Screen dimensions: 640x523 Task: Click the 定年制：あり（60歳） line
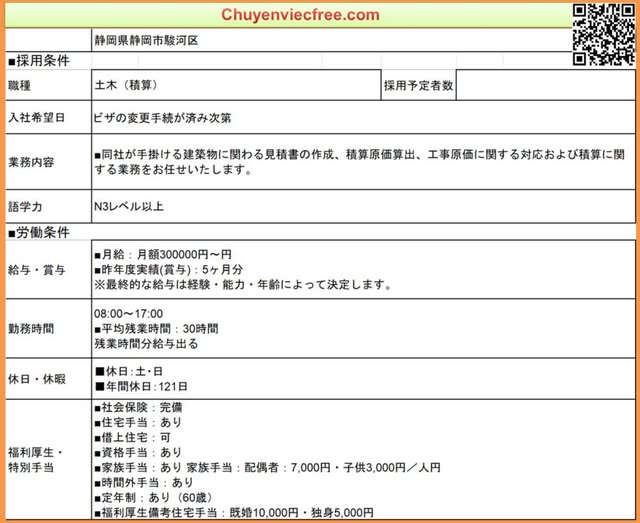coord(148,497)
